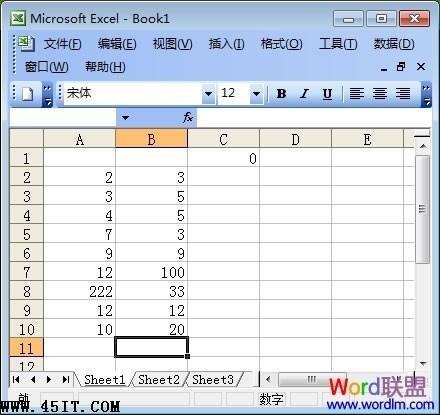Click the vertical scrollbar thumb
440x415 pixels.
click(x=423, y=209)
